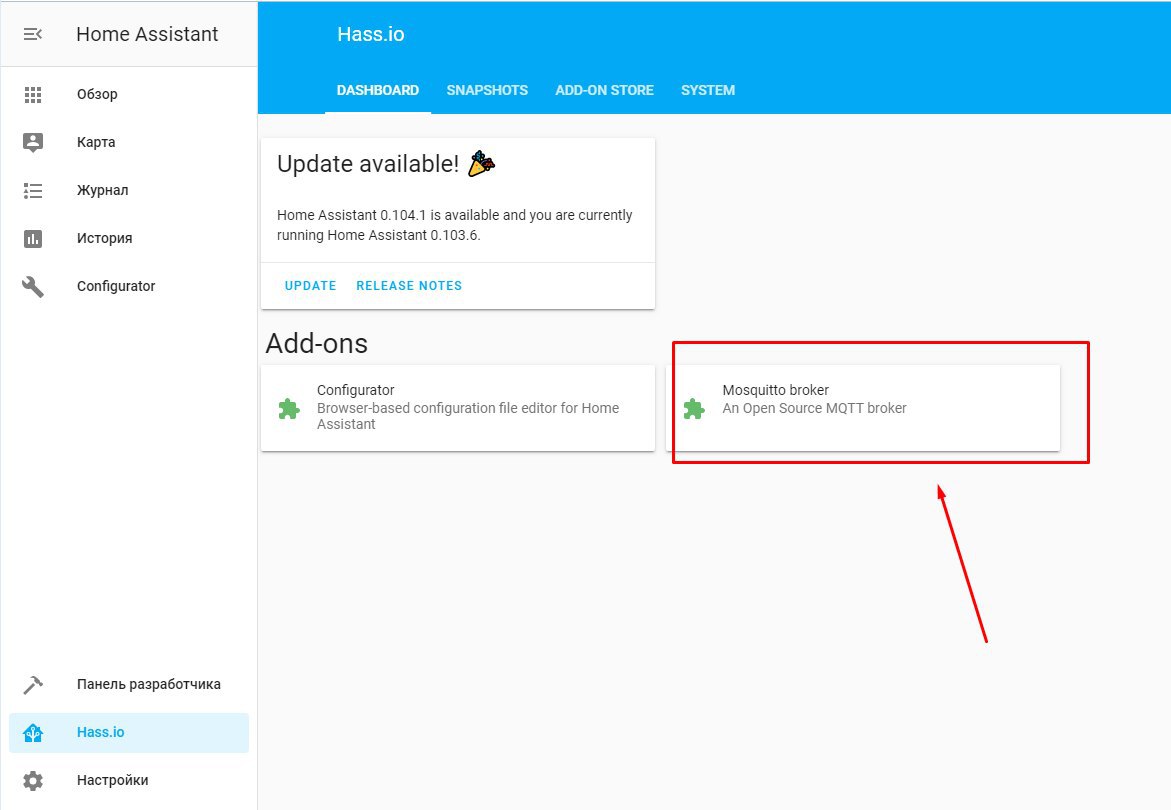
Task: Click the UPDATE button
Action: 311,286
